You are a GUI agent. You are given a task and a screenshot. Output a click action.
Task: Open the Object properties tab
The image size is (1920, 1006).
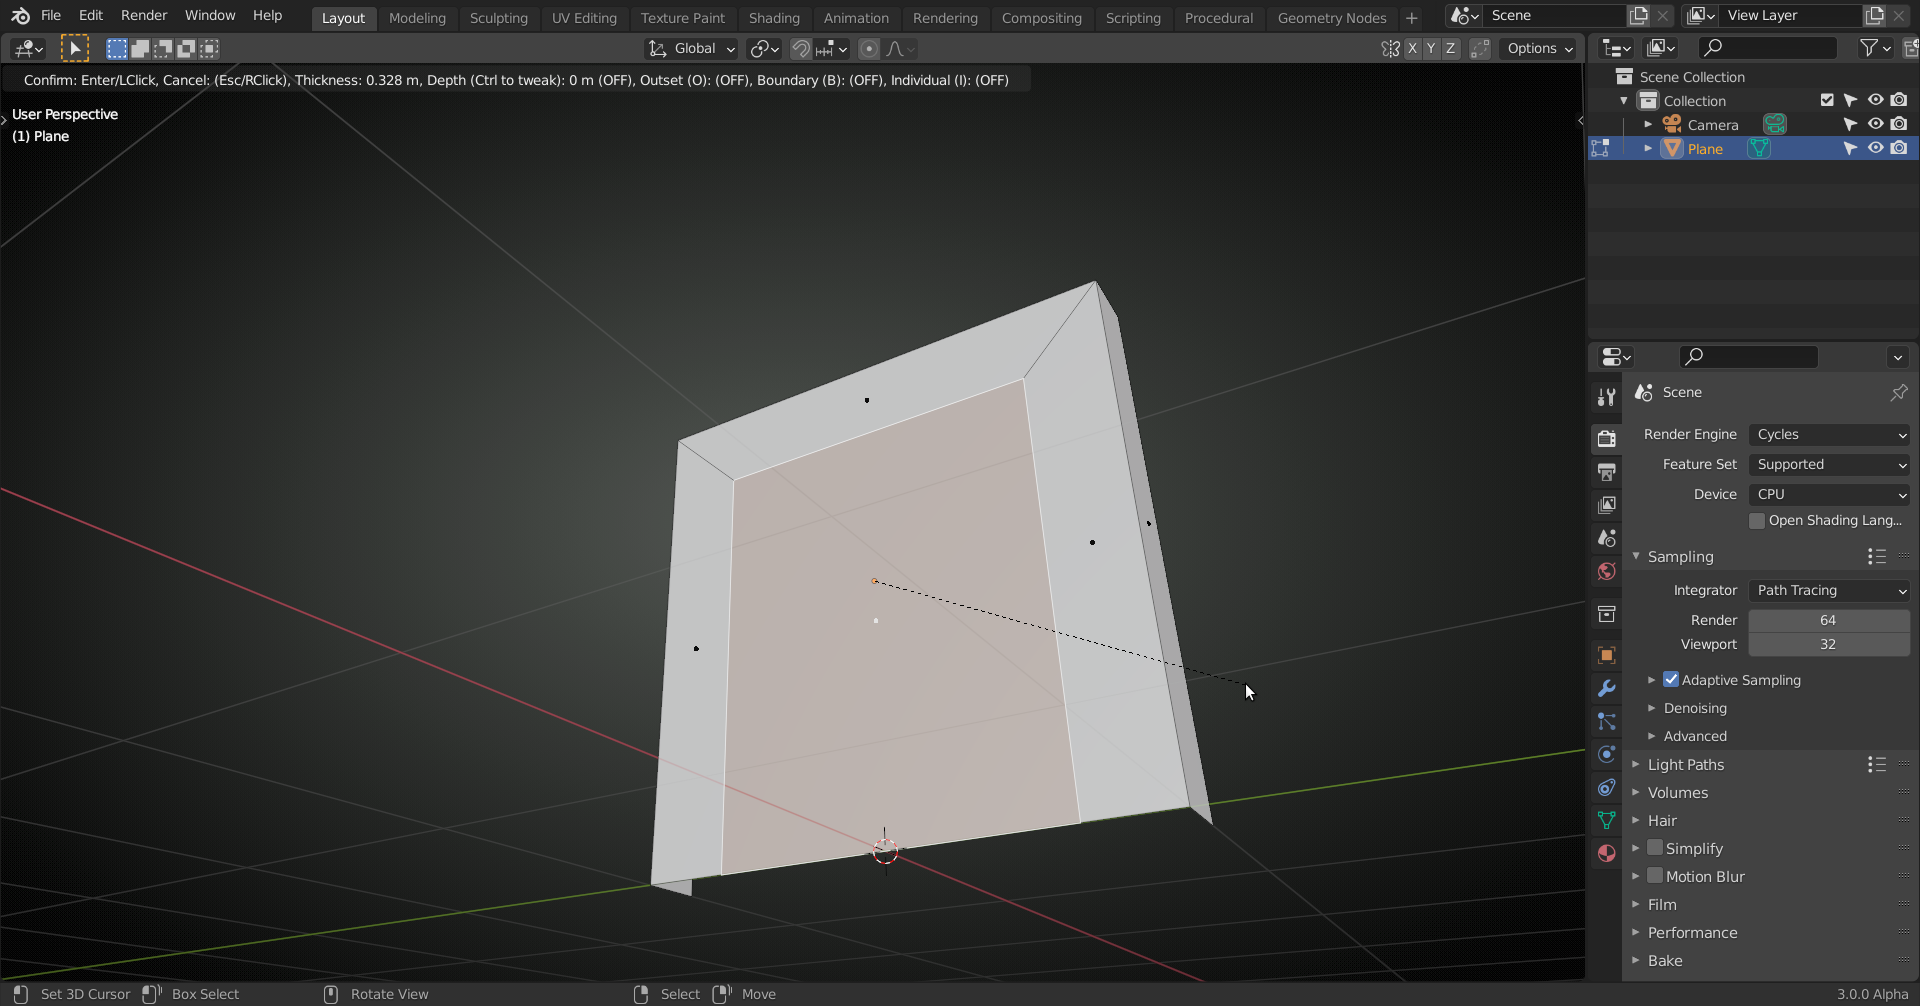(x=1606, y=655)
